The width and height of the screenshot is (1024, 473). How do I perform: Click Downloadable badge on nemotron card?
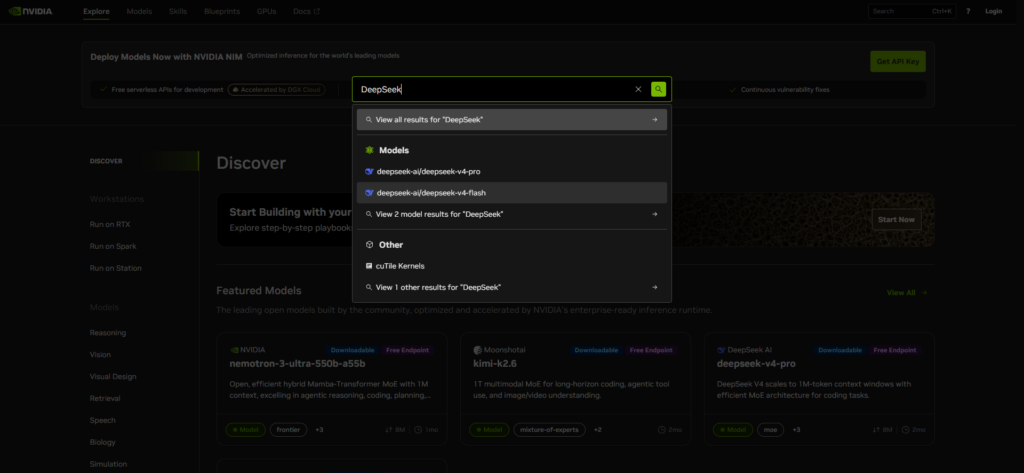352,350
